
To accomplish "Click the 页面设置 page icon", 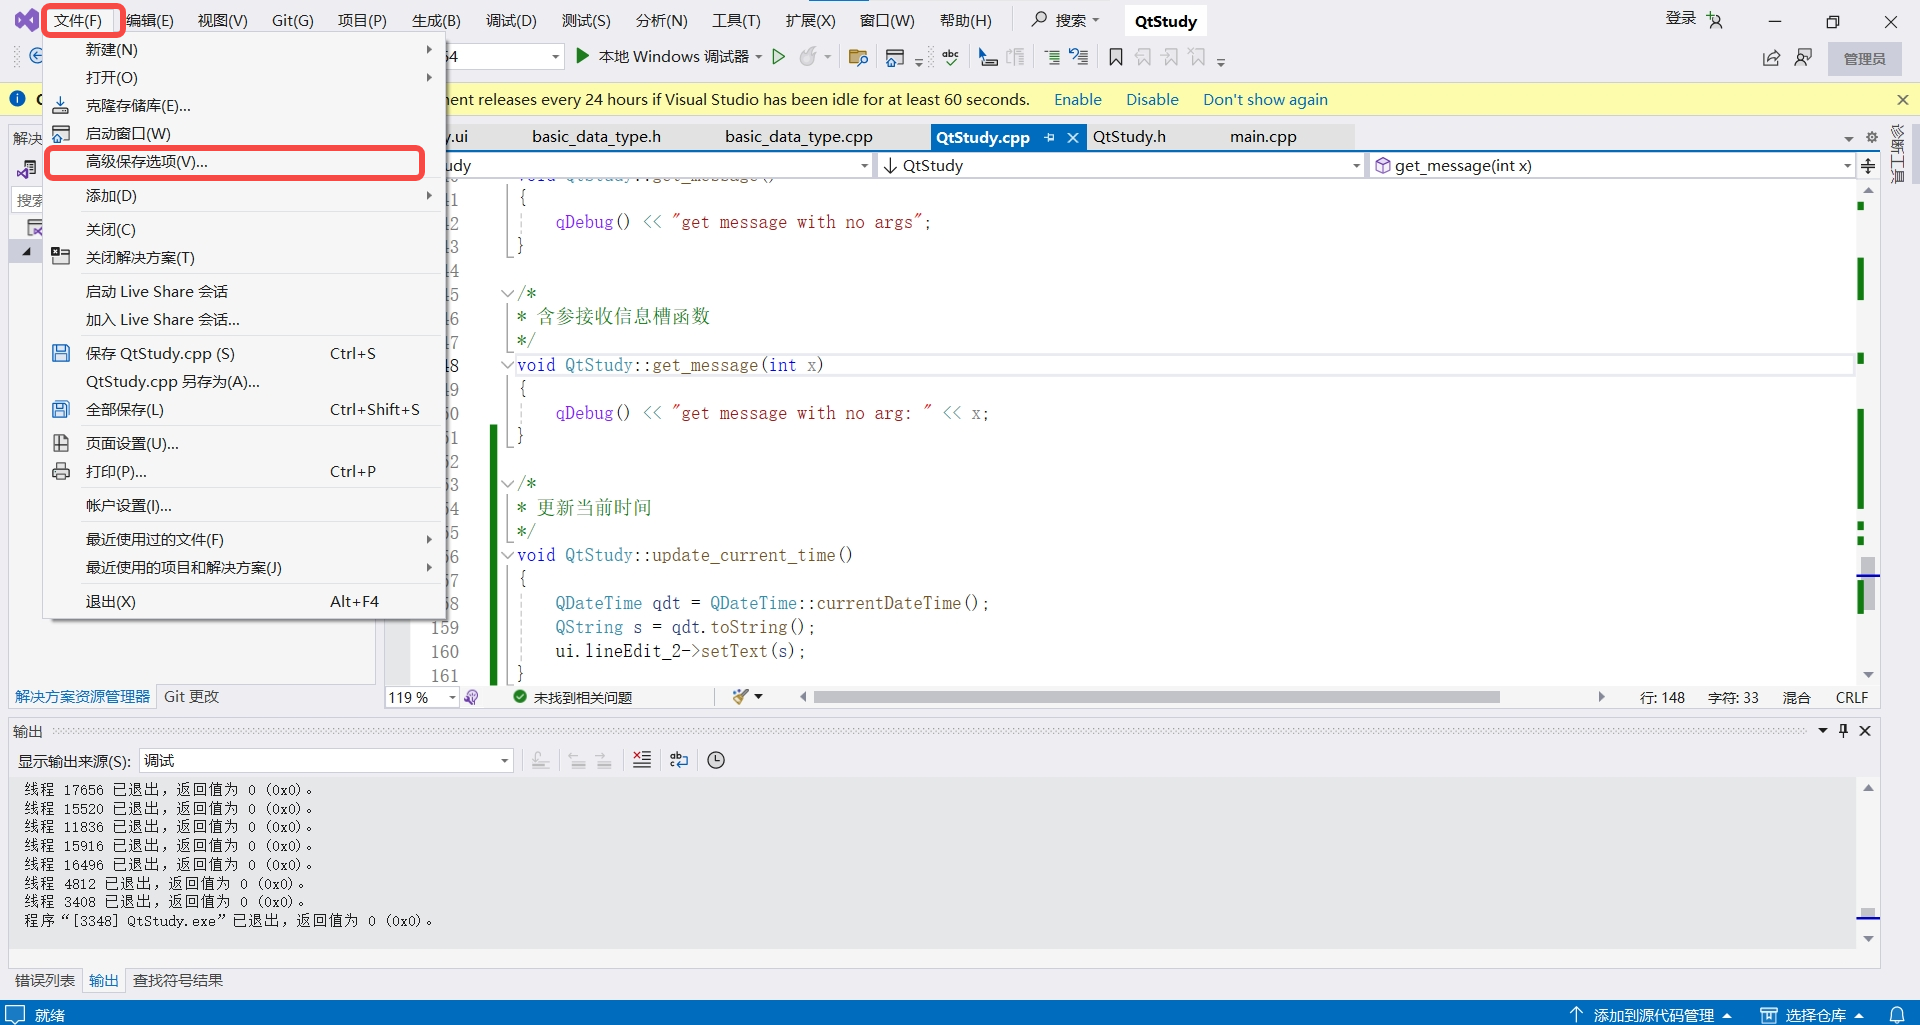I will 61,443.
